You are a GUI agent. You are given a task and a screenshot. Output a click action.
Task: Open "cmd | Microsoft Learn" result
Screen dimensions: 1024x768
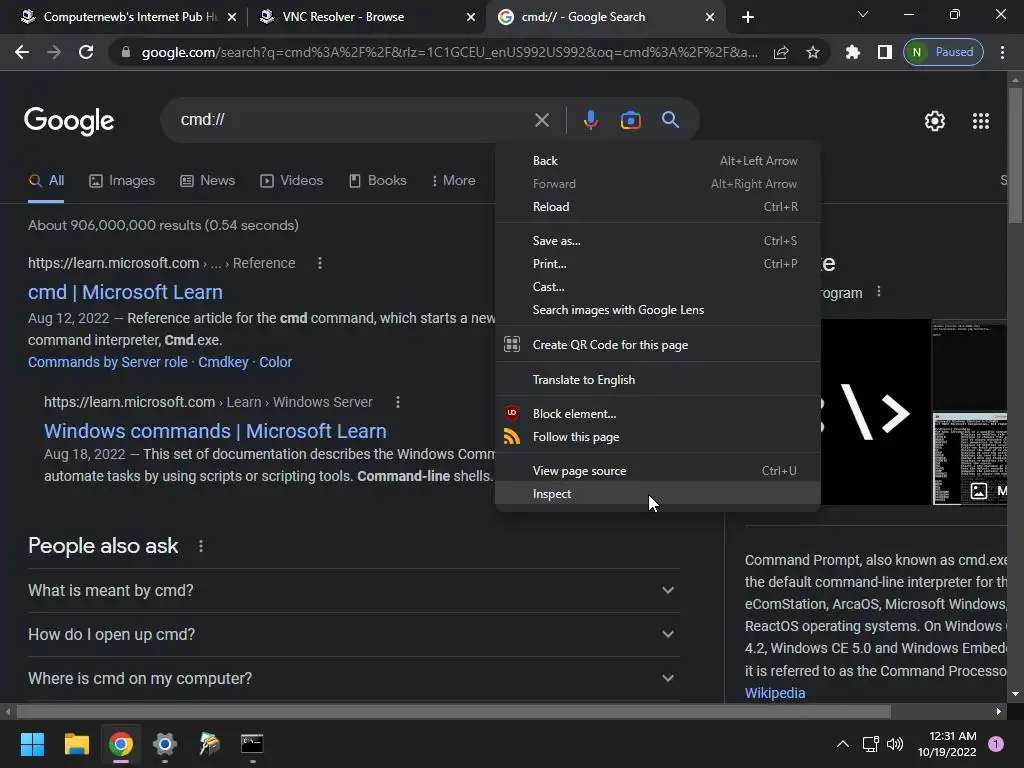(x=125, y=292)
